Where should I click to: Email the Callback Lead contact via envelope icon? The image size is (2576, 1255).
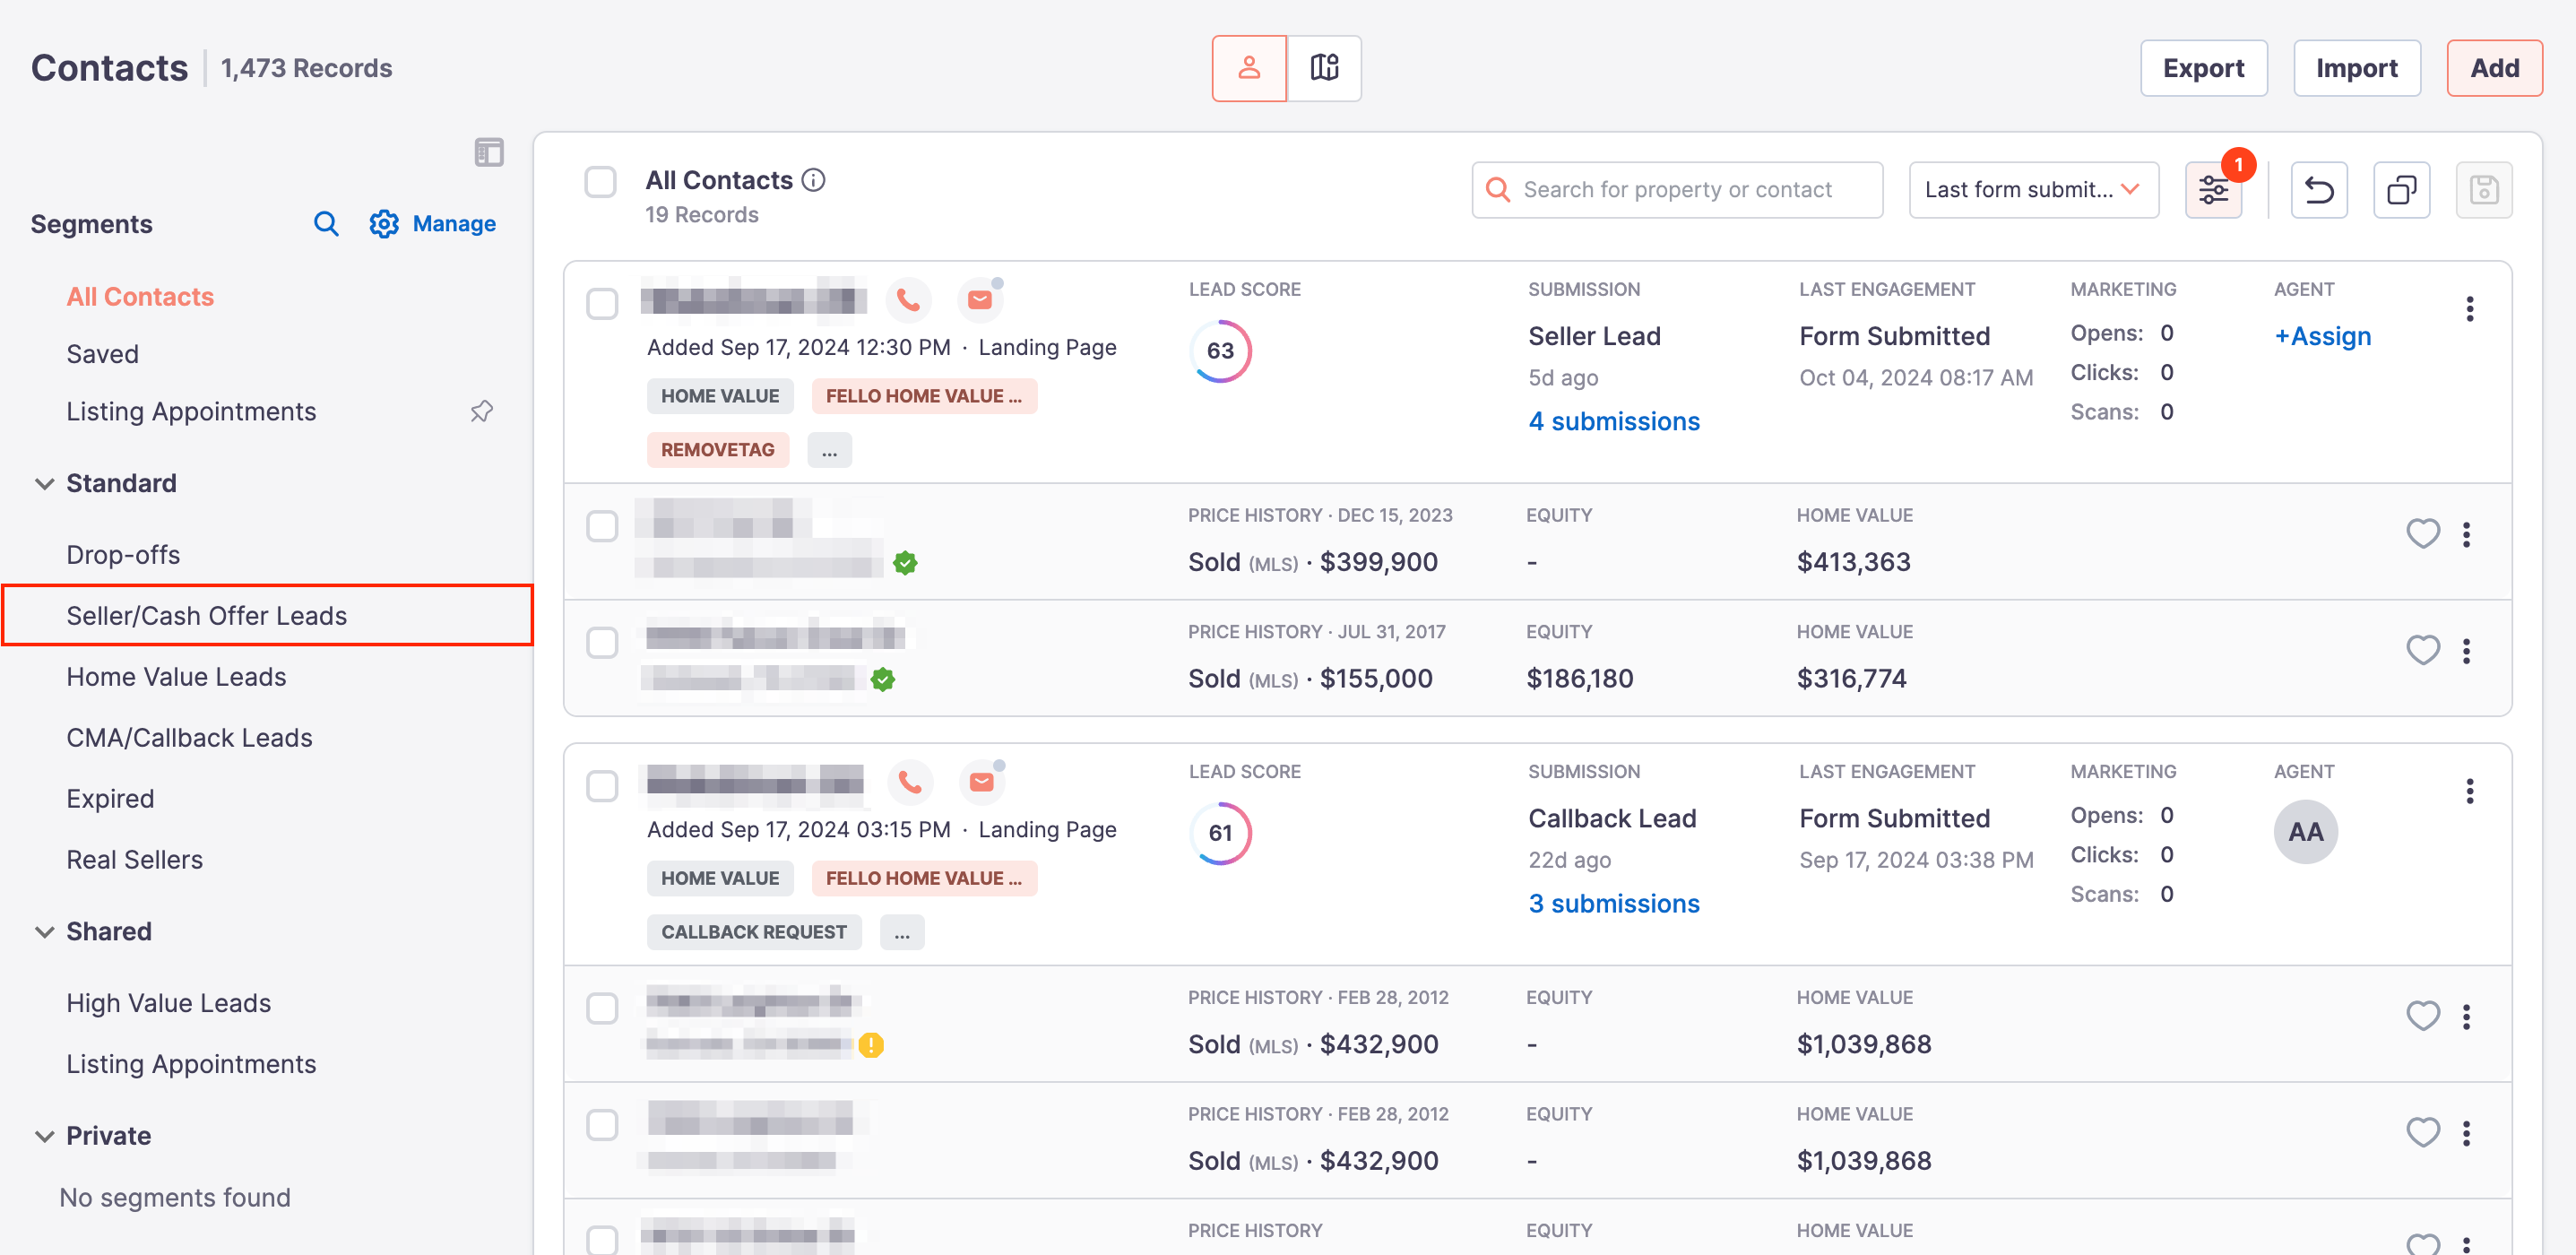tap(982, 782)
